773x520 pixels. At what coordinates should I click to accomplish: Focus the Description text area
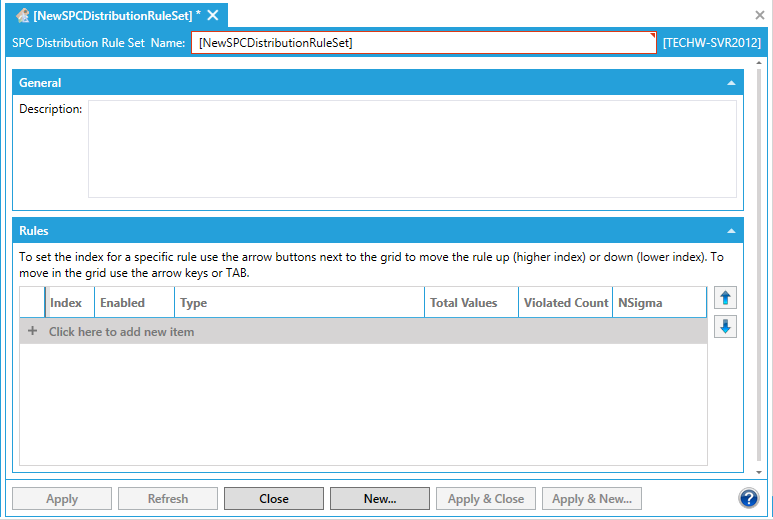(412, 148)
